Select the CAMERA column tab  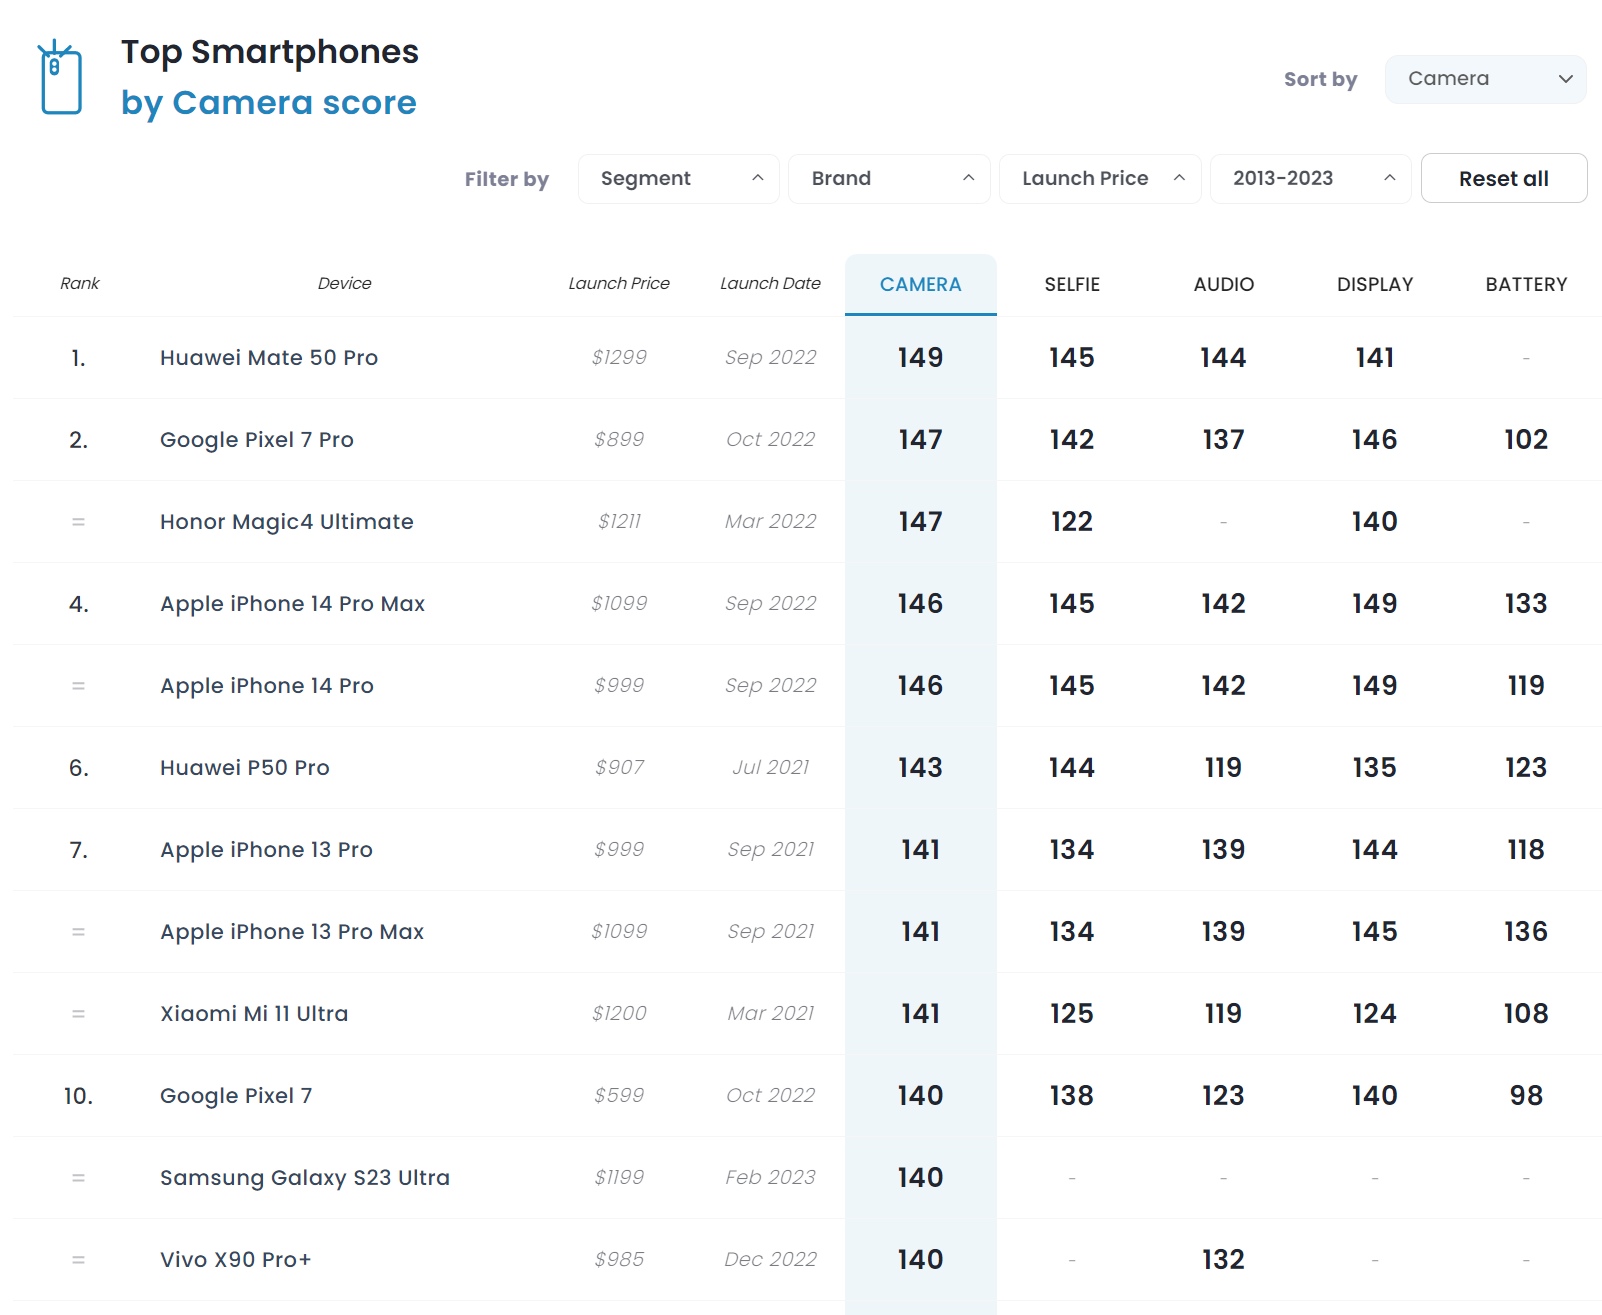point(921,285)
